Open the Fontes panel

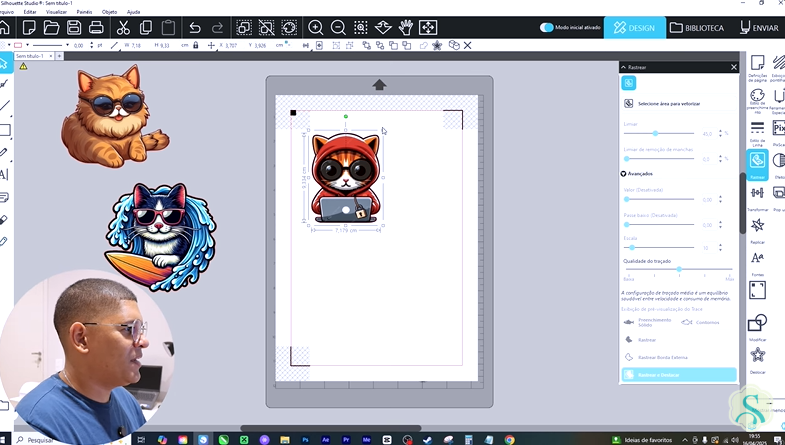(757, 263)
